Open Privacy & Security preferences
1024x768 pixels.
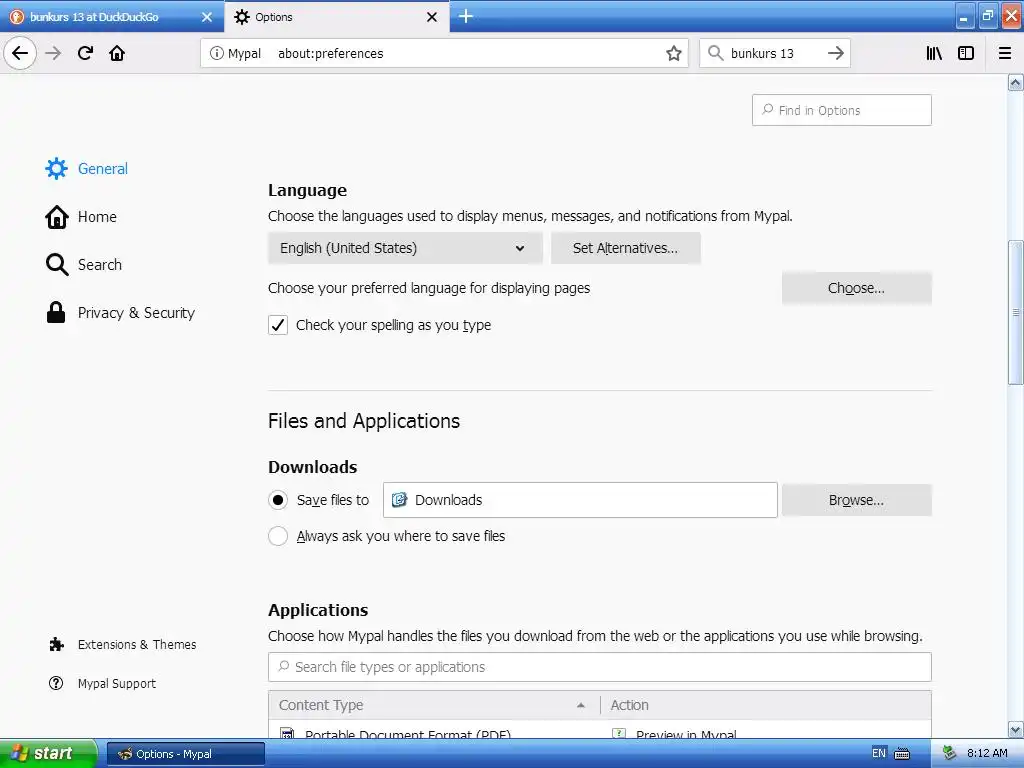click(x=120, y=313)
